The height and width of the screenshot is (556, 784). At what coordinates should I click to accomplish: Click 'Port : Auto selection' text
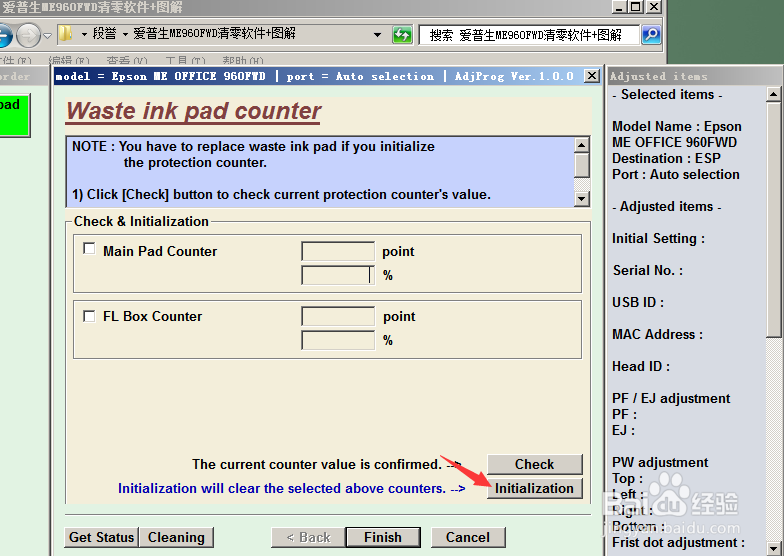pos(676,174)
